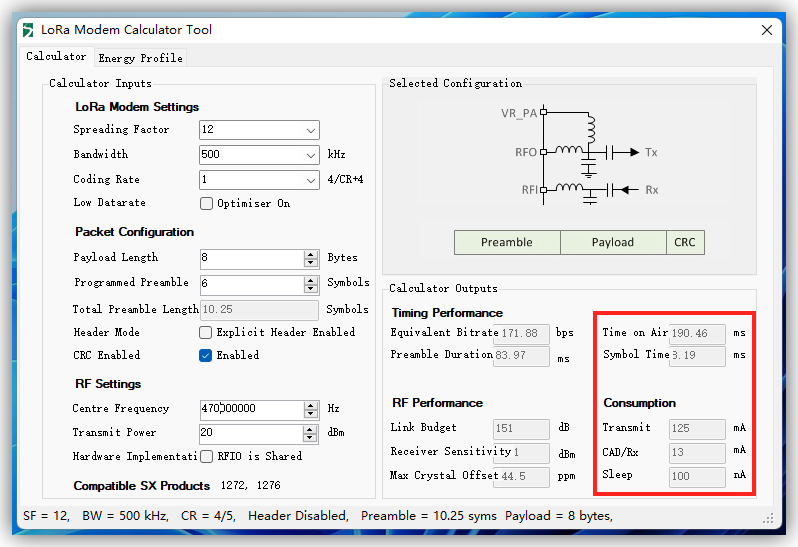Decrease Programmed Preamble with down arrow

311,289
